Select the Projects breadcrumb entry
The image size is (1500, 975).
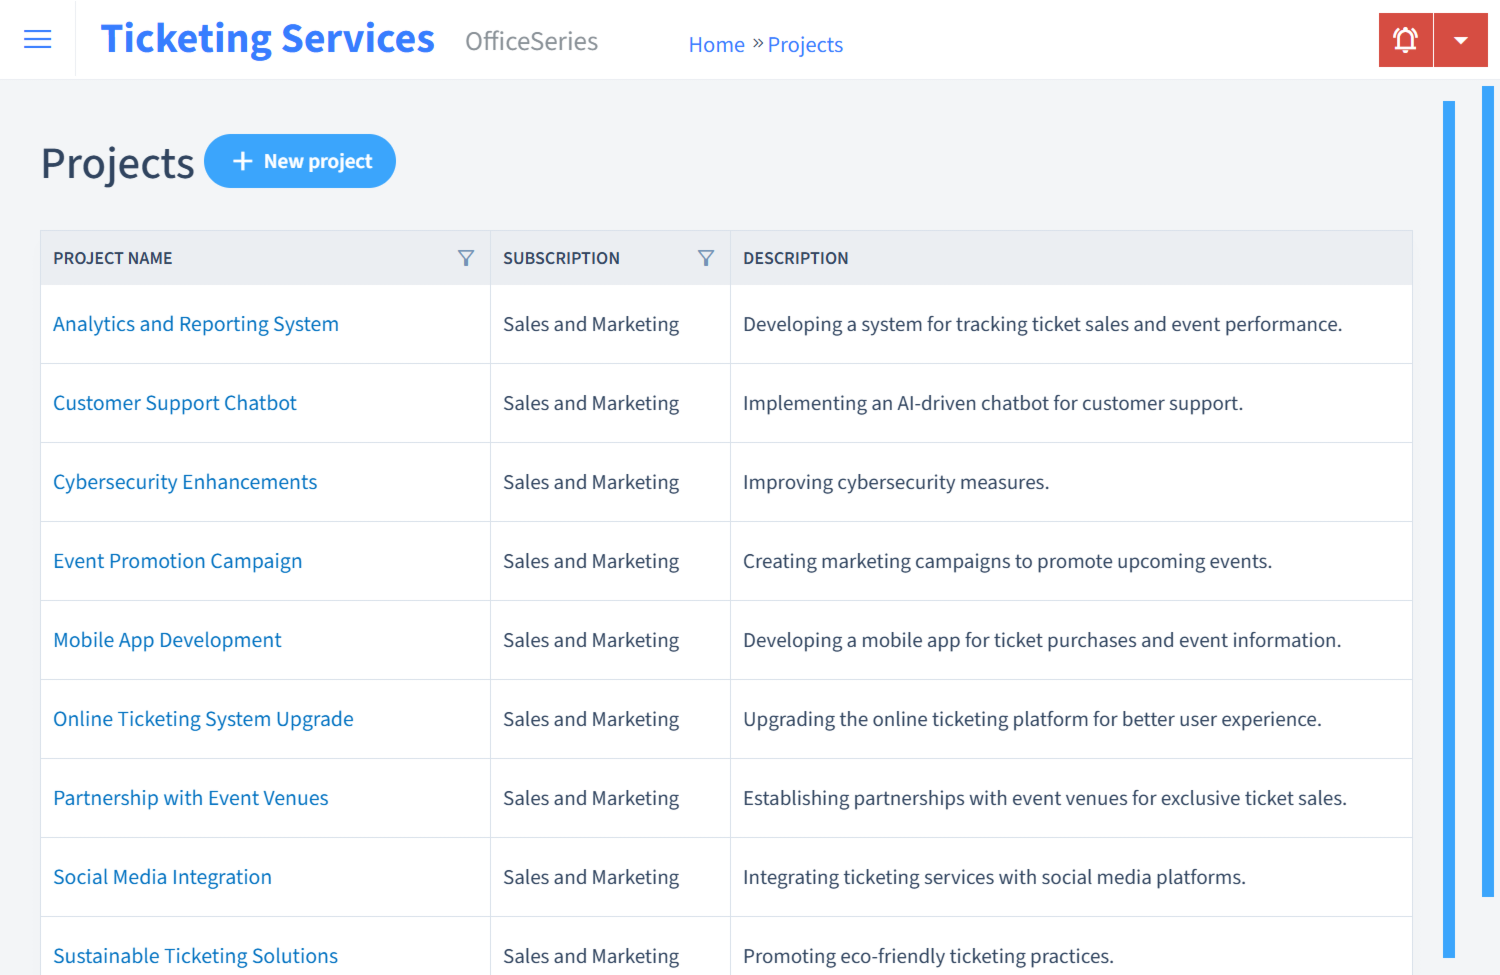pos(805,44)
